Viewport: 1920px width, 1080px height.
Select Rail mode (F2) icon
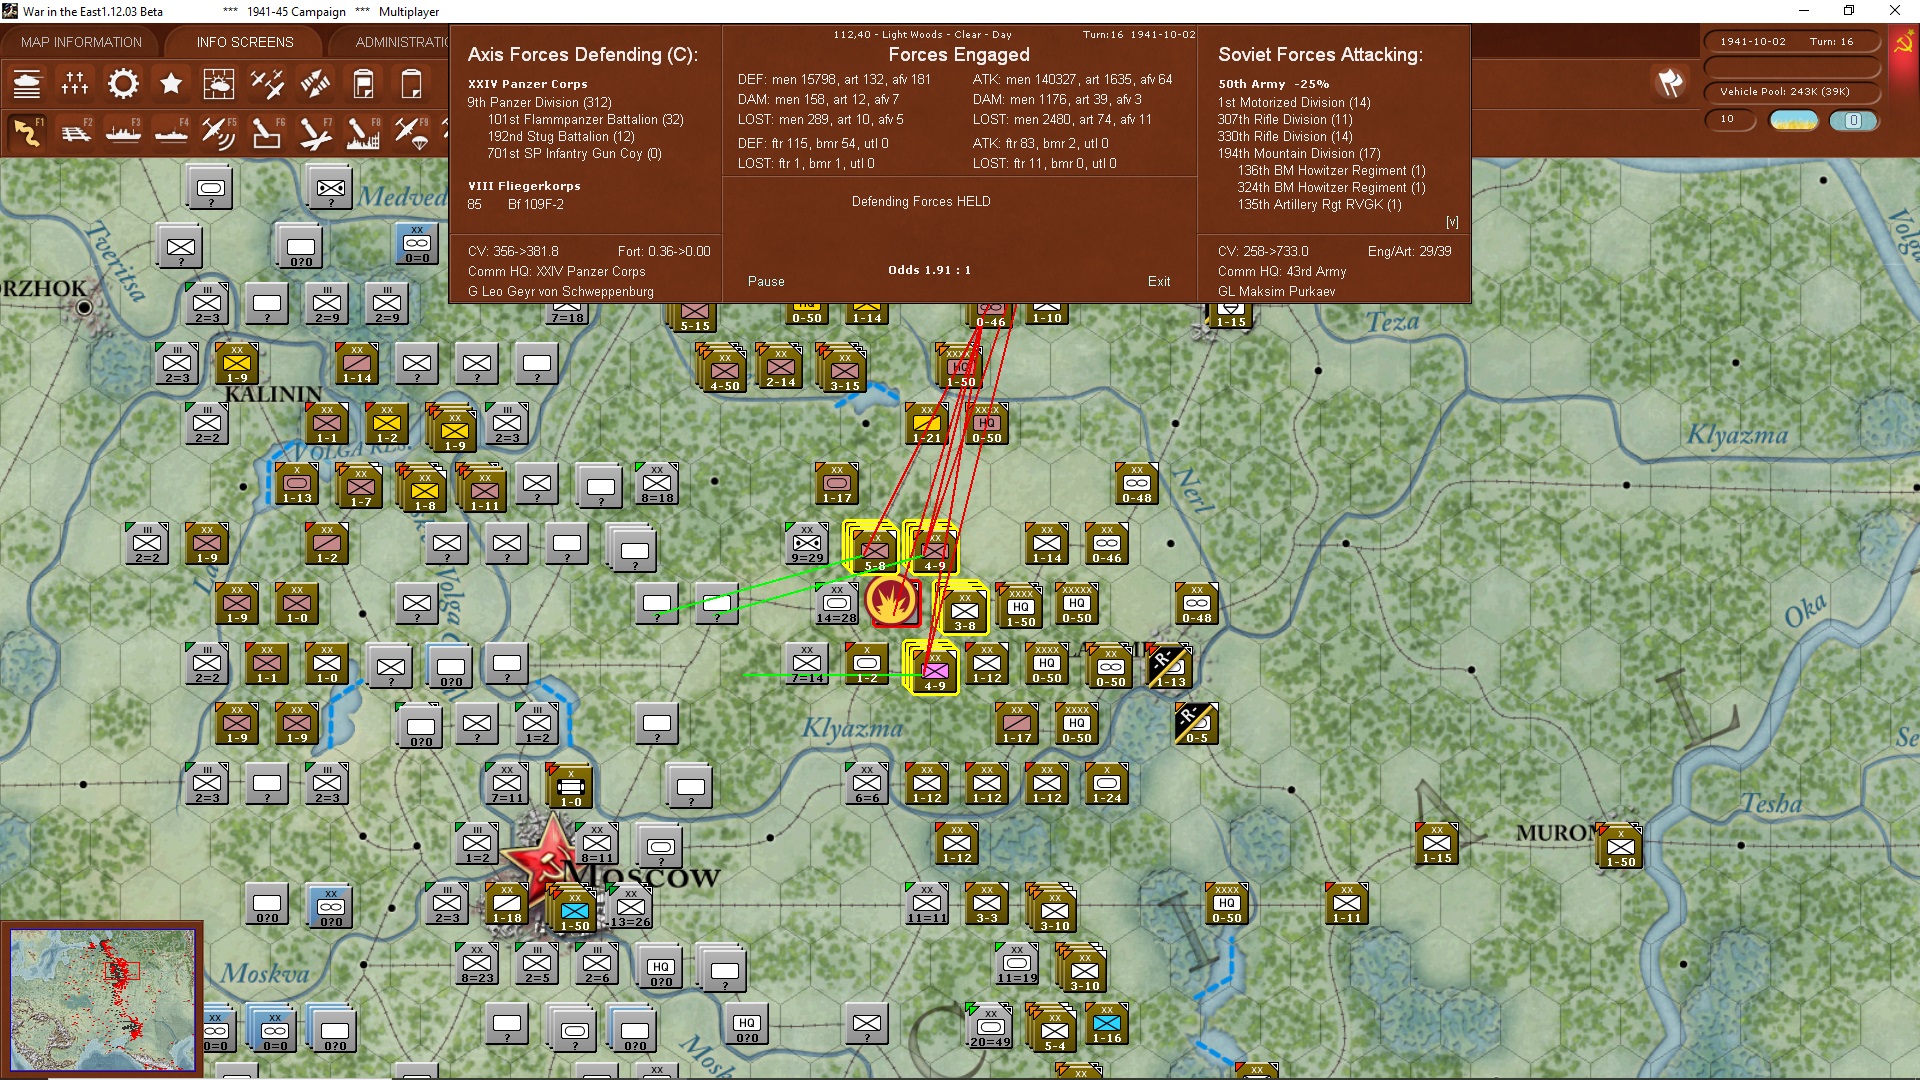pyautogui.click(x=75, y=132)
